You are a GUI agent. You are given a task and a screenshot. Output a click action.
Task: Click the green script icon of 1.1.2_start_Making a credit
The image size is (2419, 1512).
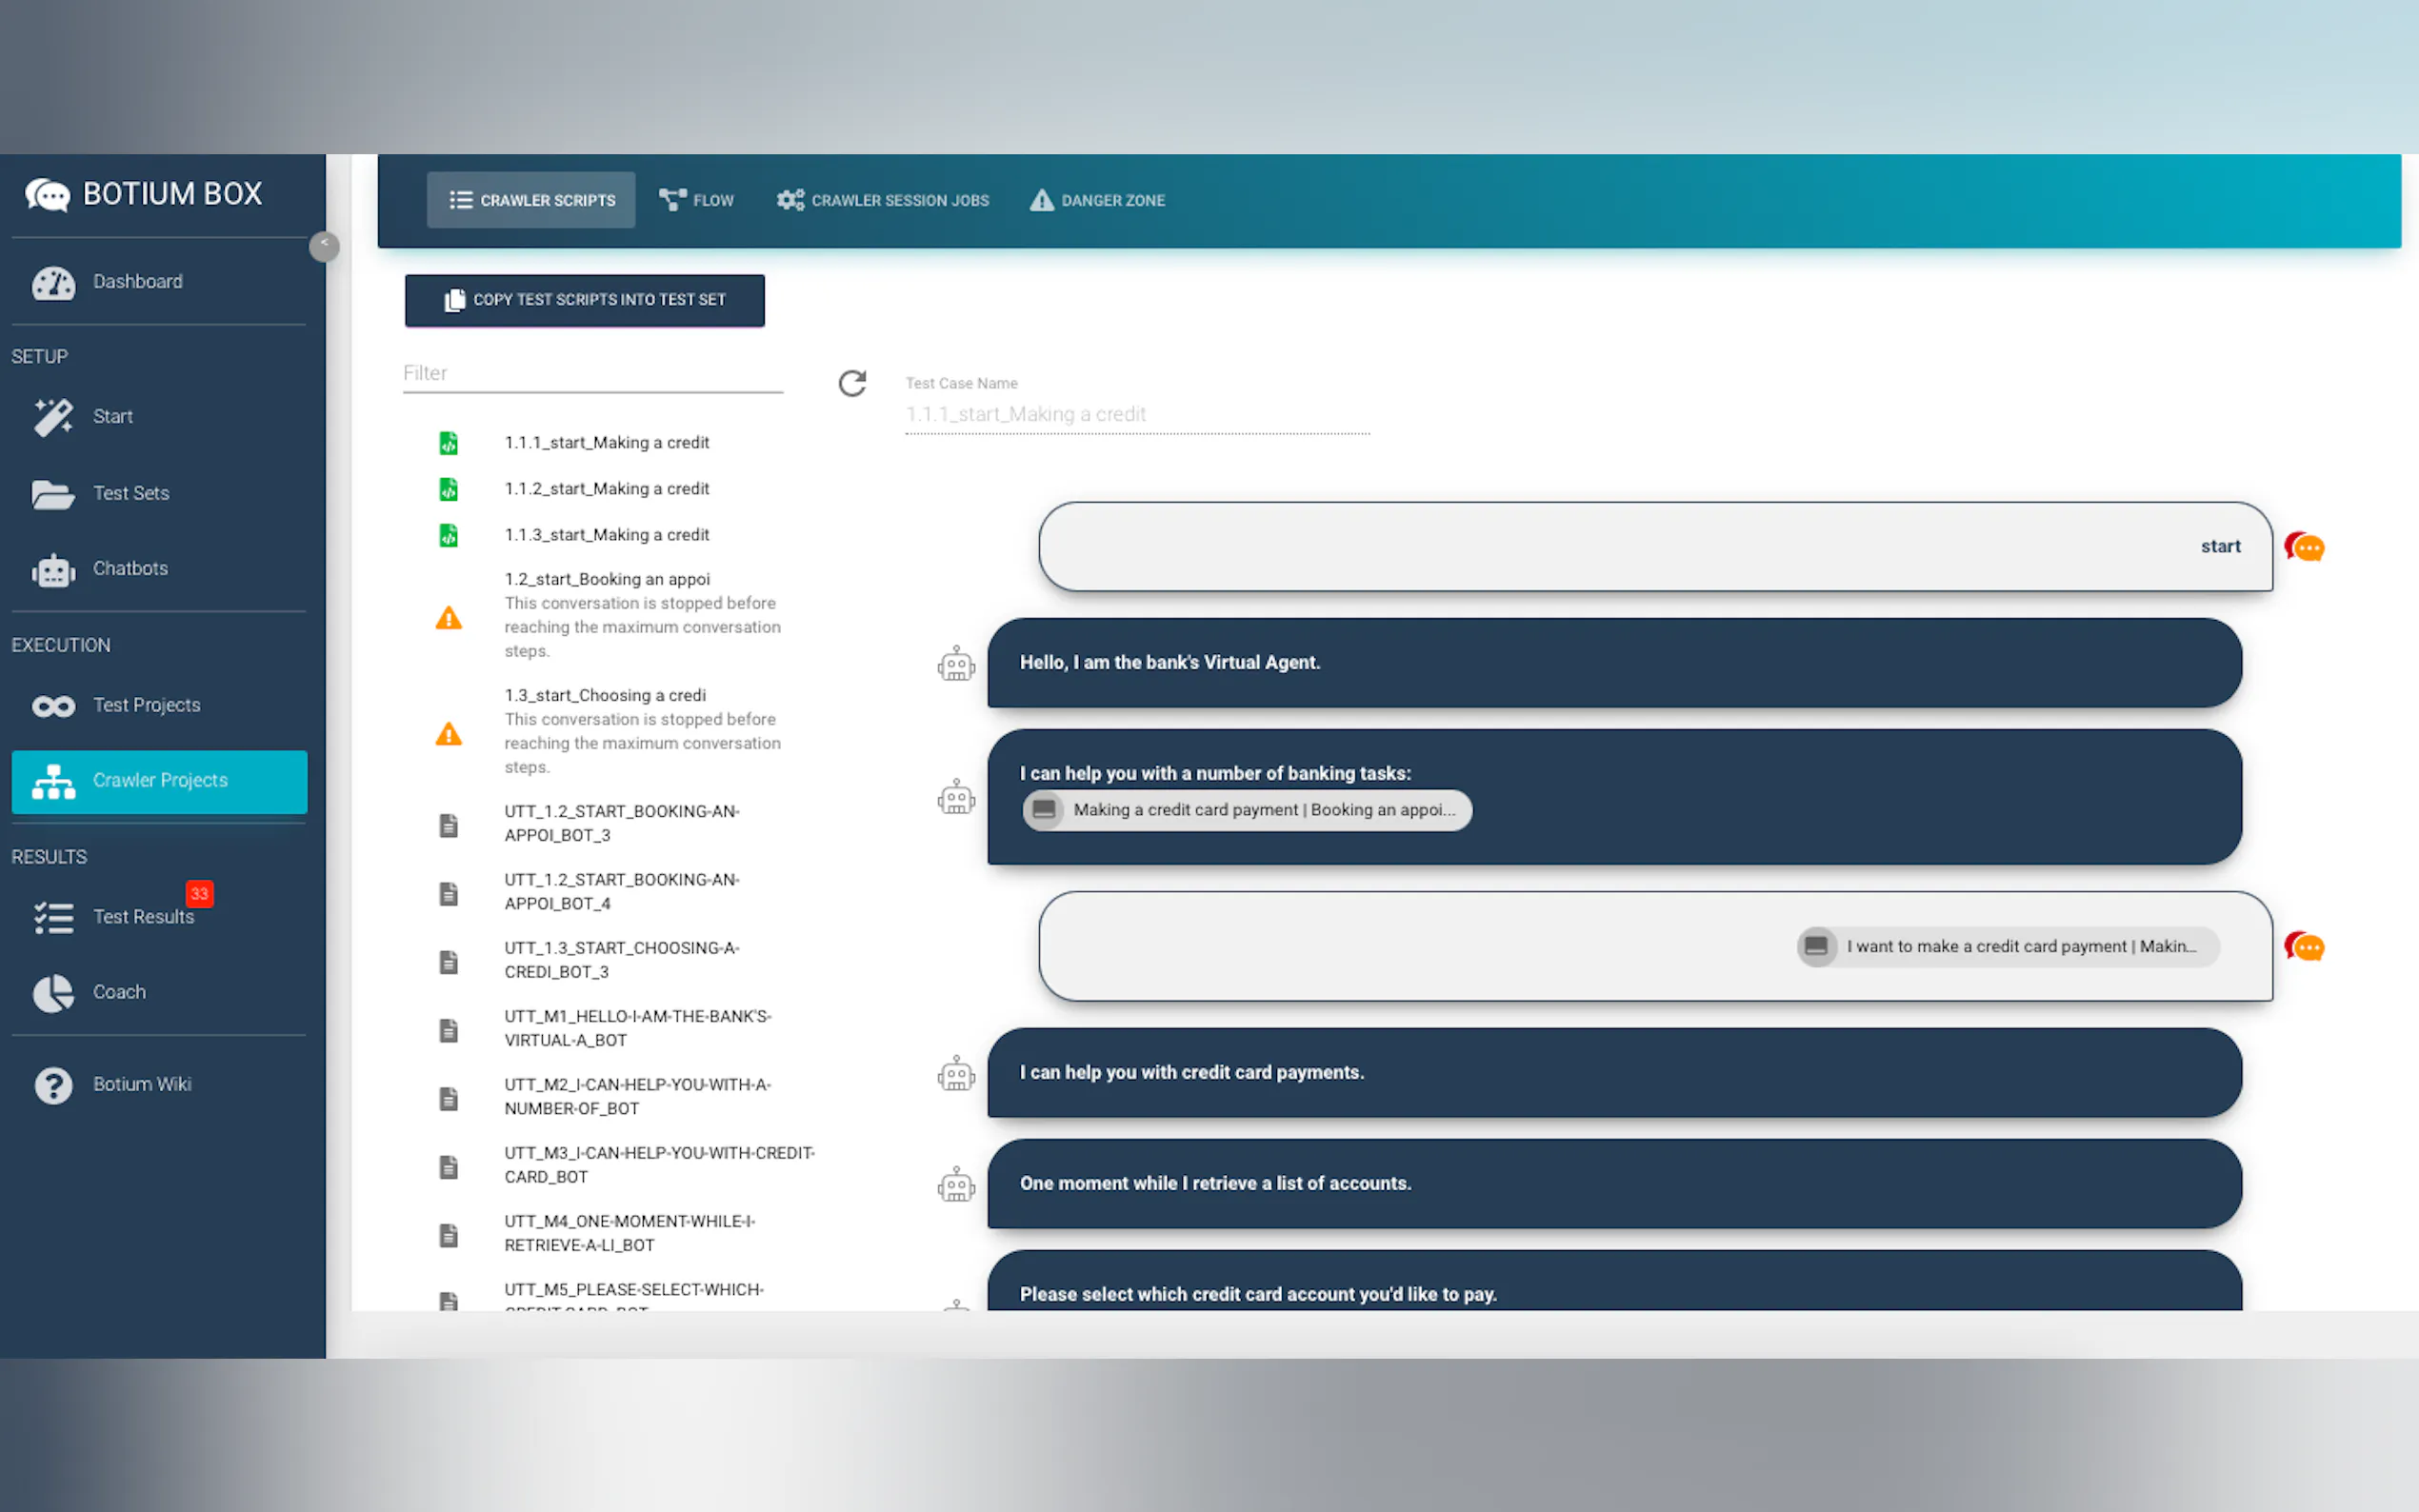(449, 489)
